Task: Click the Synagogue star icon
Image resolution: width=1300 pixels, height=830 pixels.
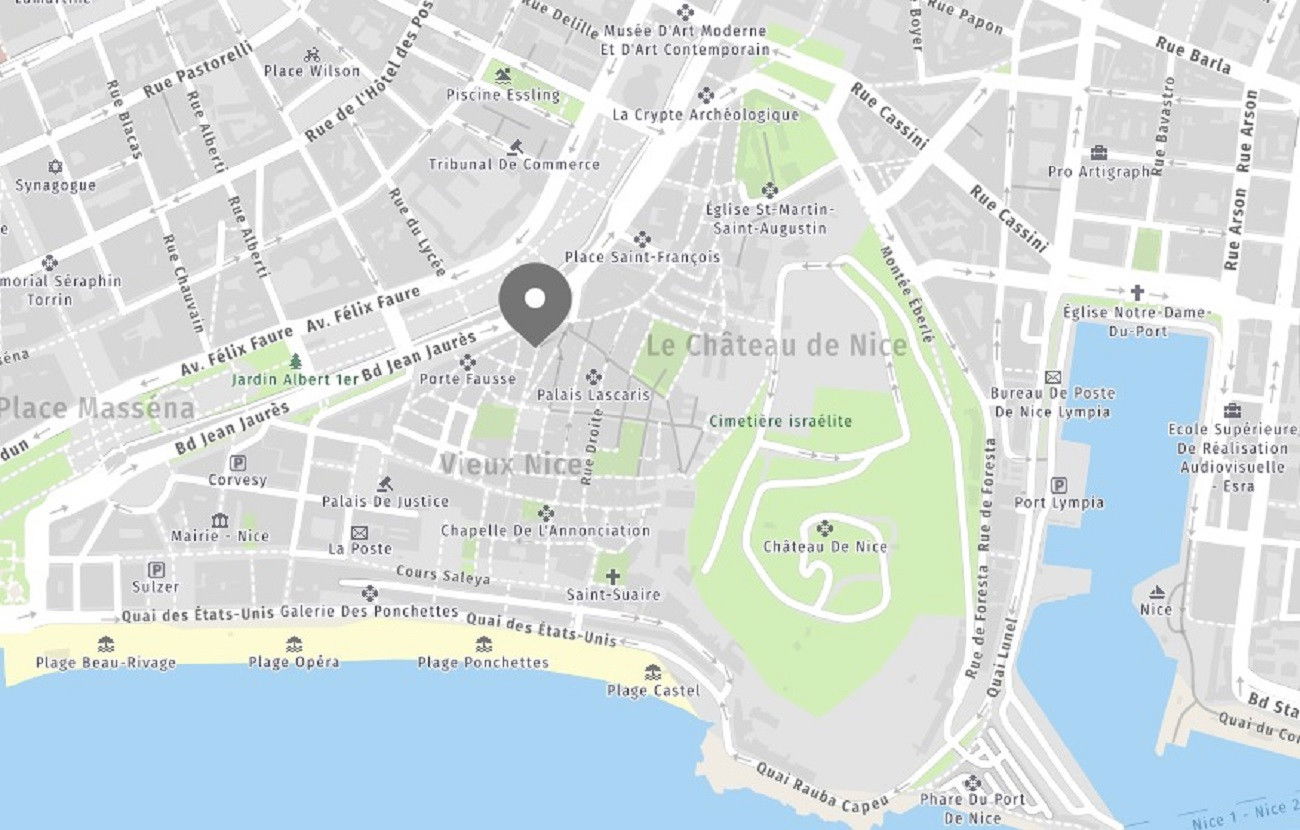Action: click(55, 167)
